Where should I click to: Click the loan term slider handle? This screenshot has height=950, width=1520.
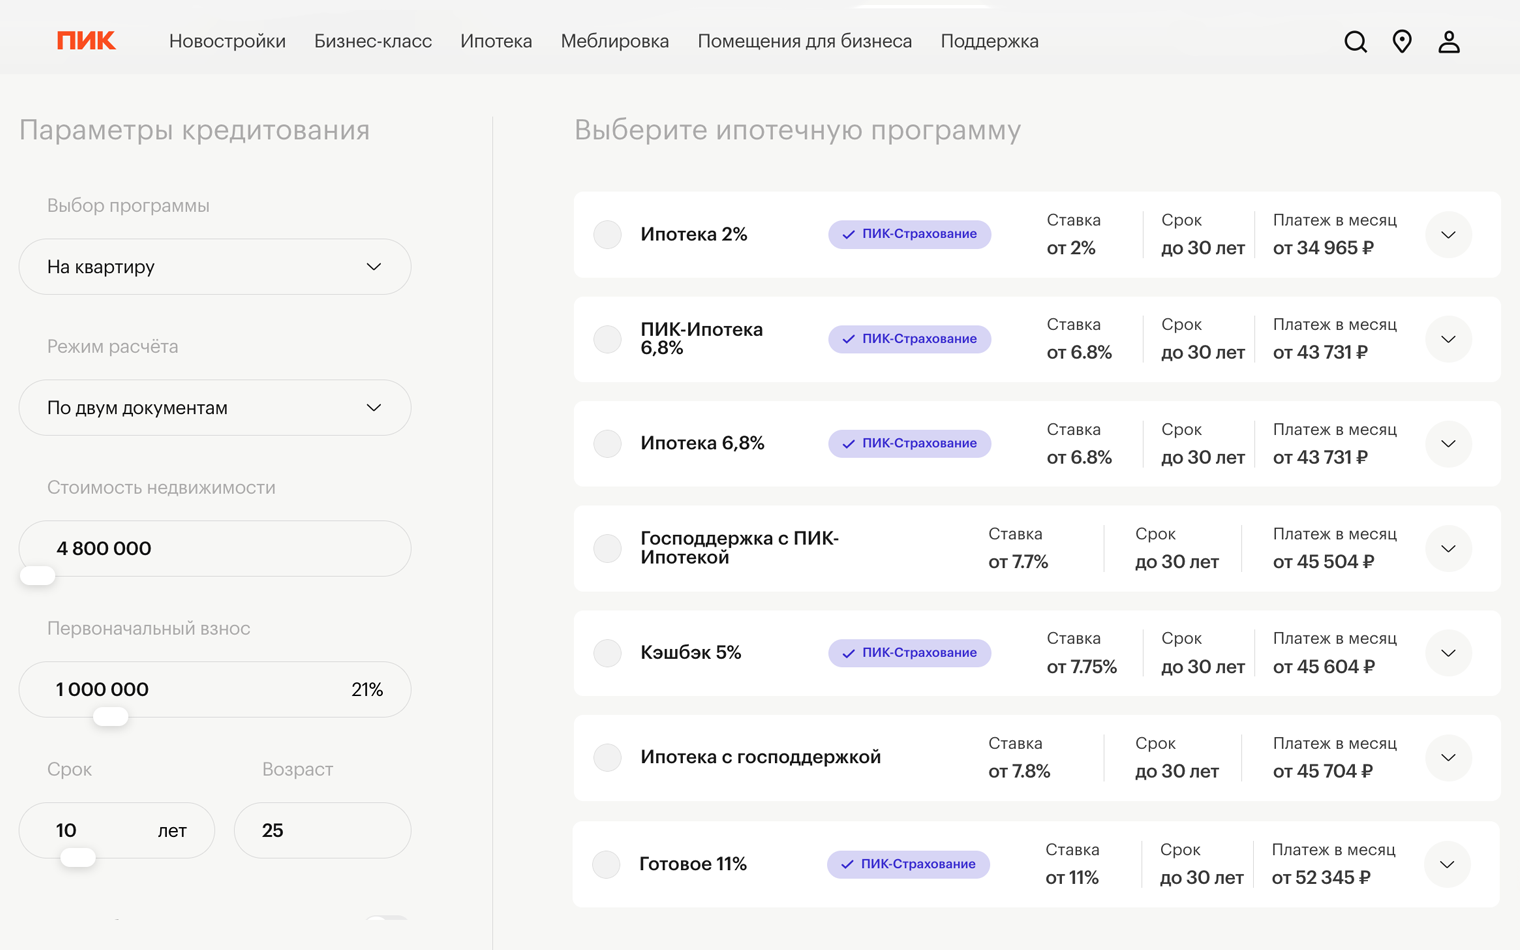(x=78, y=858)
